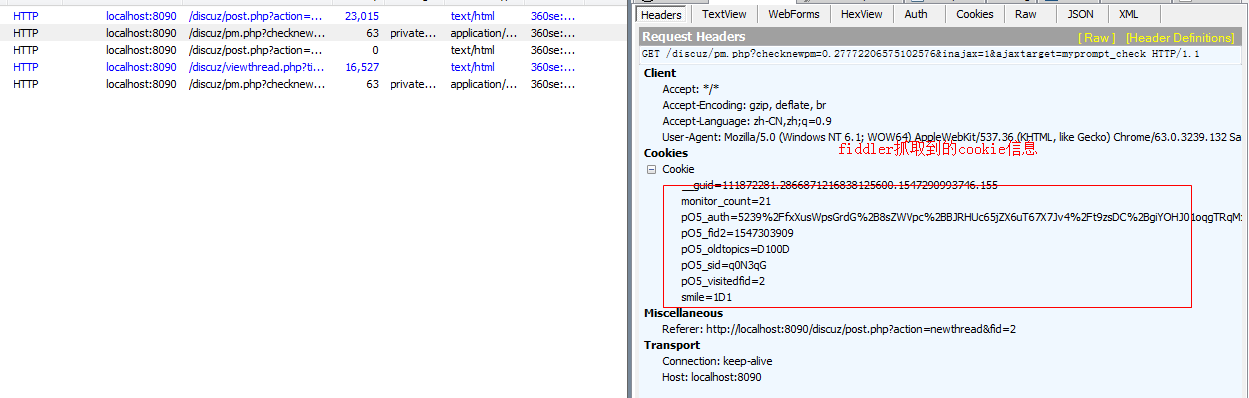This screenshot has height=398, width=1249.
Task: Click the Transport section heading
Action: point(672,345)
